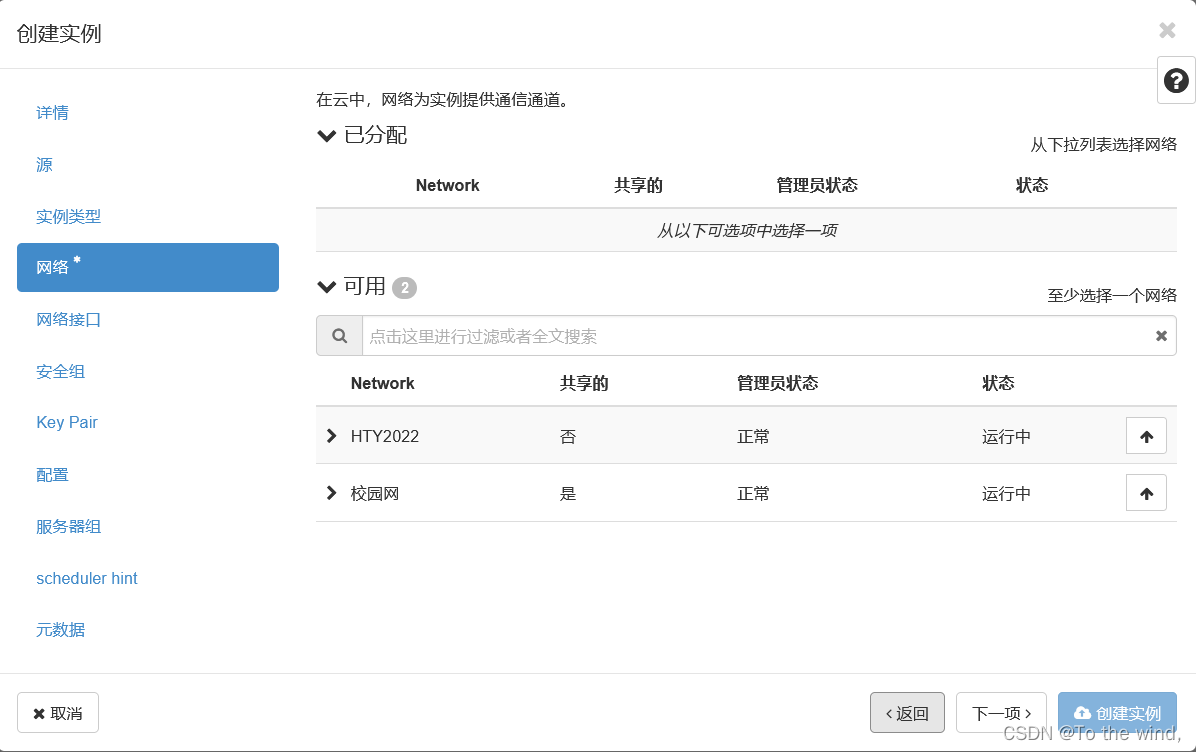Click the help question mark icon

[x=1175, y=80]
